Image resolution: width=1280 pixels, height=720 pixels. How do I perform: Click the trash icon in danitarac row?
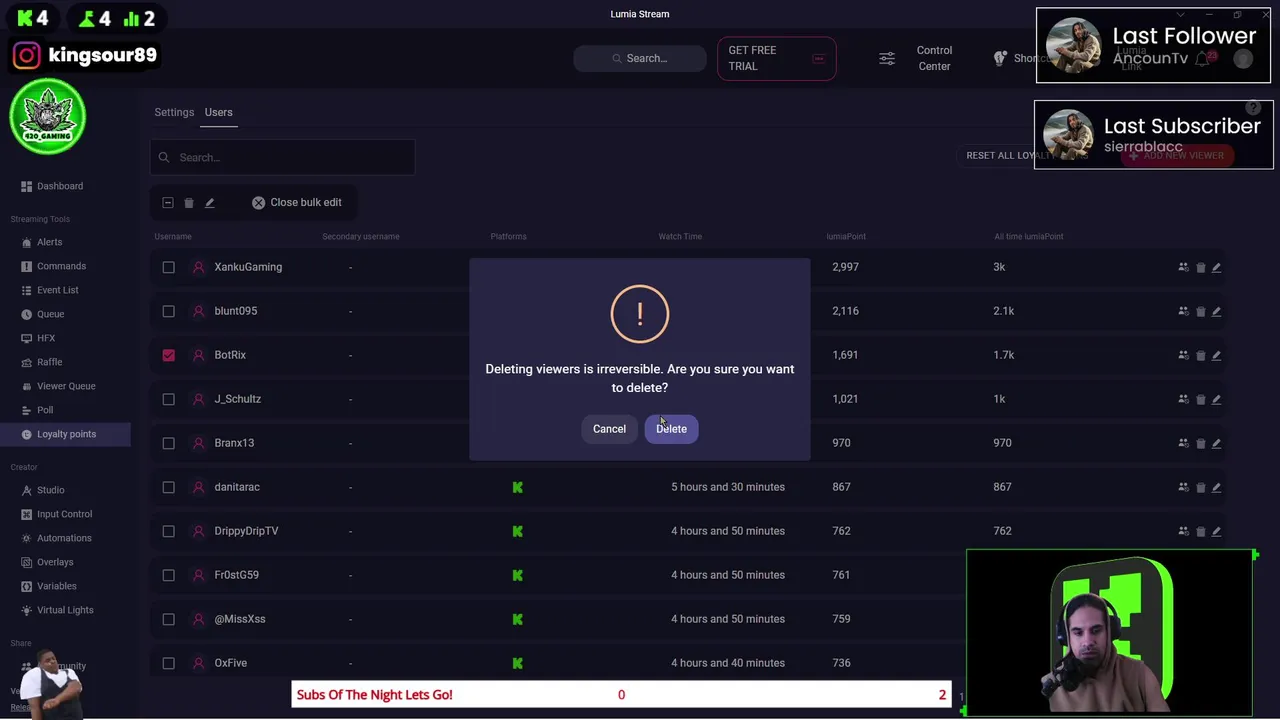(1200, 487)
